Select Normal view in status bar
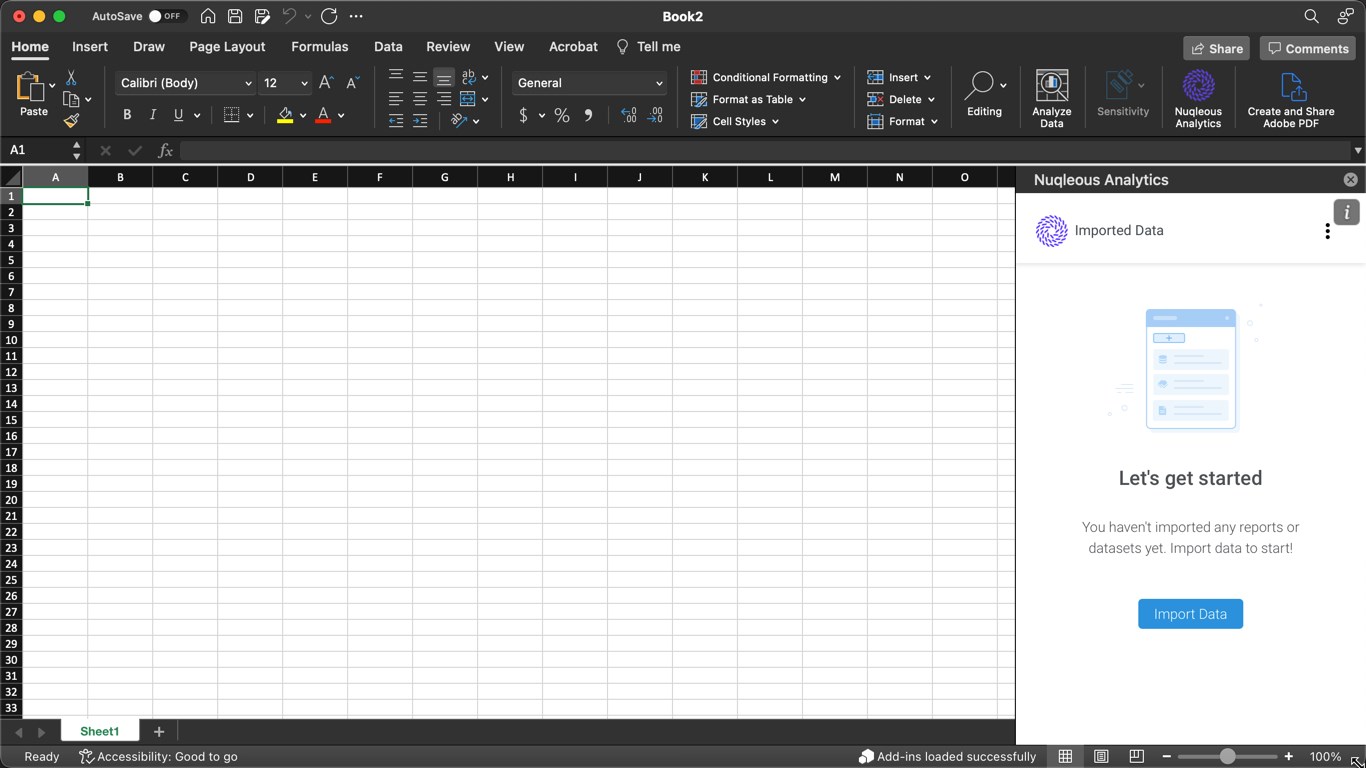Screen dimensions: 1366x768 pyautogui.click(x=1066, y=757)
